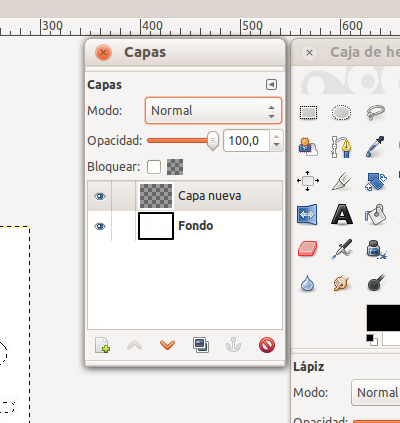Click the Capas tab heading
The image size is (400, 423).
point(104,85)
